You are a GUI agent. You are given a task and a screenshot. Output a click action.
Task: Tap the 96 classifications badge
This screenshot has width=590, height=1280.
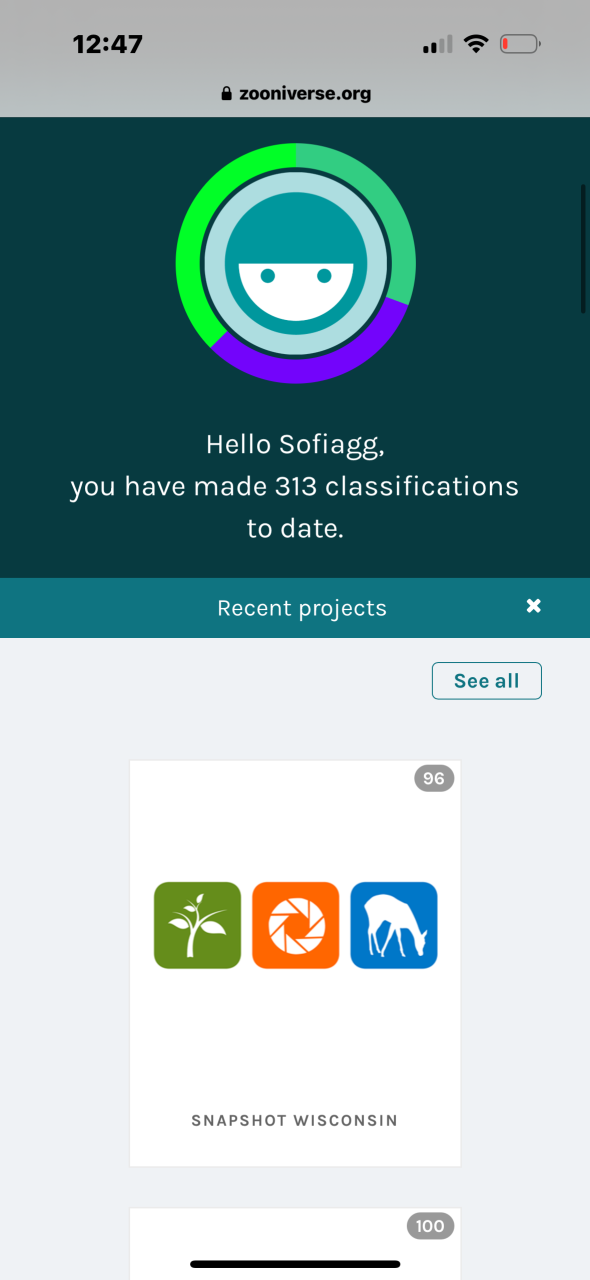[434, 778]
